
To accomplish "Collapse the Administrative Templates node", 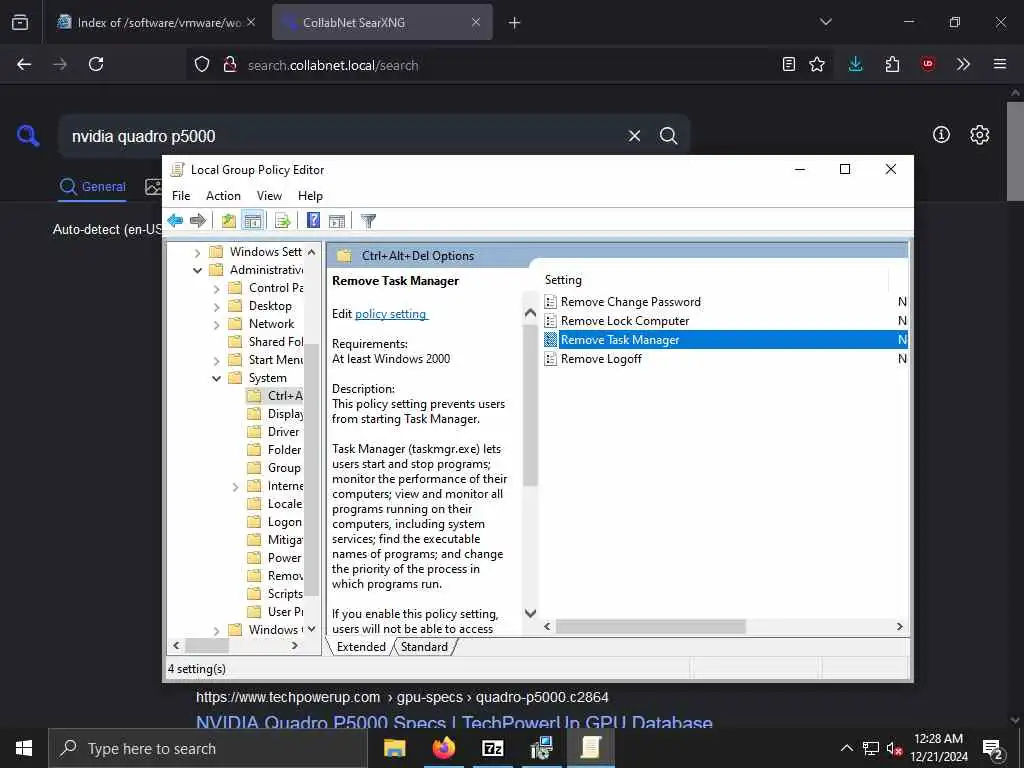I will [197, 270].
